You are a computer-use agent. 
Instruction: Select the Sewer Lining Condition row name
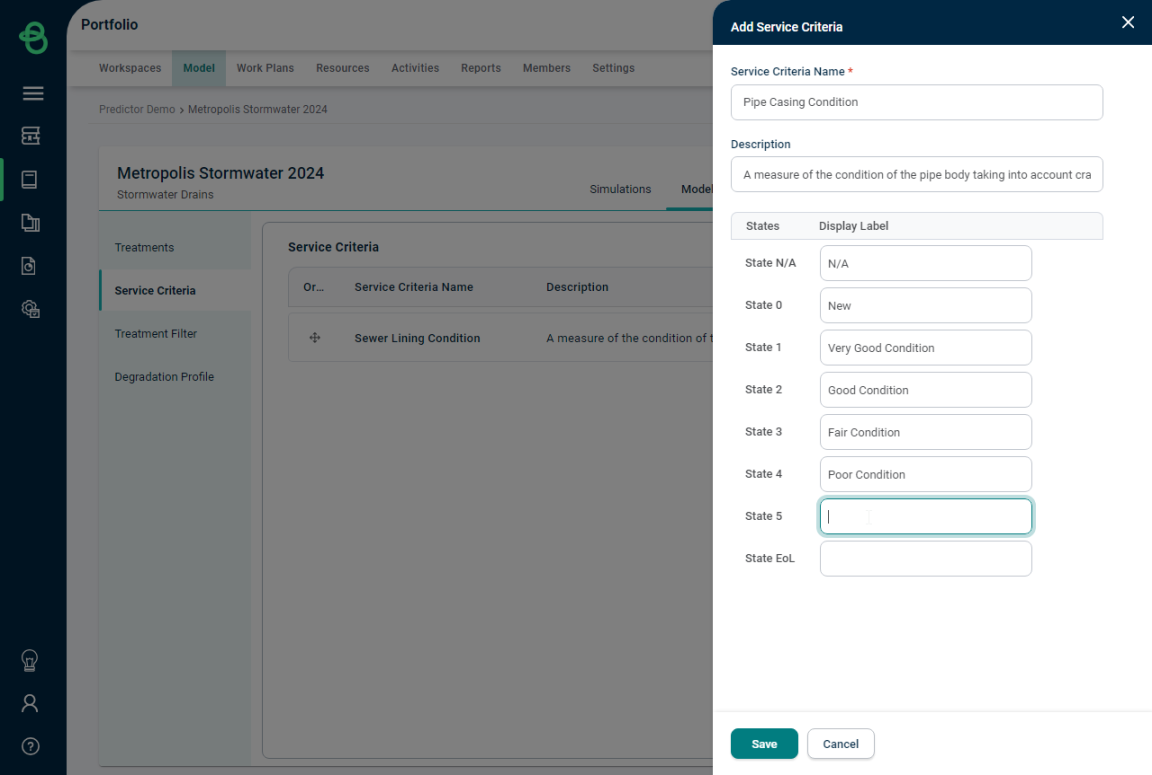(417, 338)
